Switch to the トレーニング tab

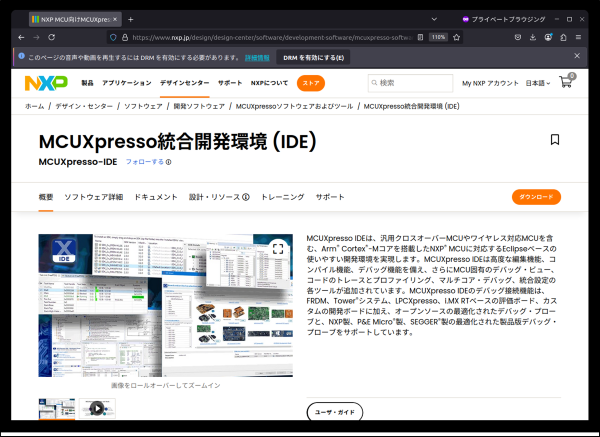pyautogui.click(x=283, y=197)
